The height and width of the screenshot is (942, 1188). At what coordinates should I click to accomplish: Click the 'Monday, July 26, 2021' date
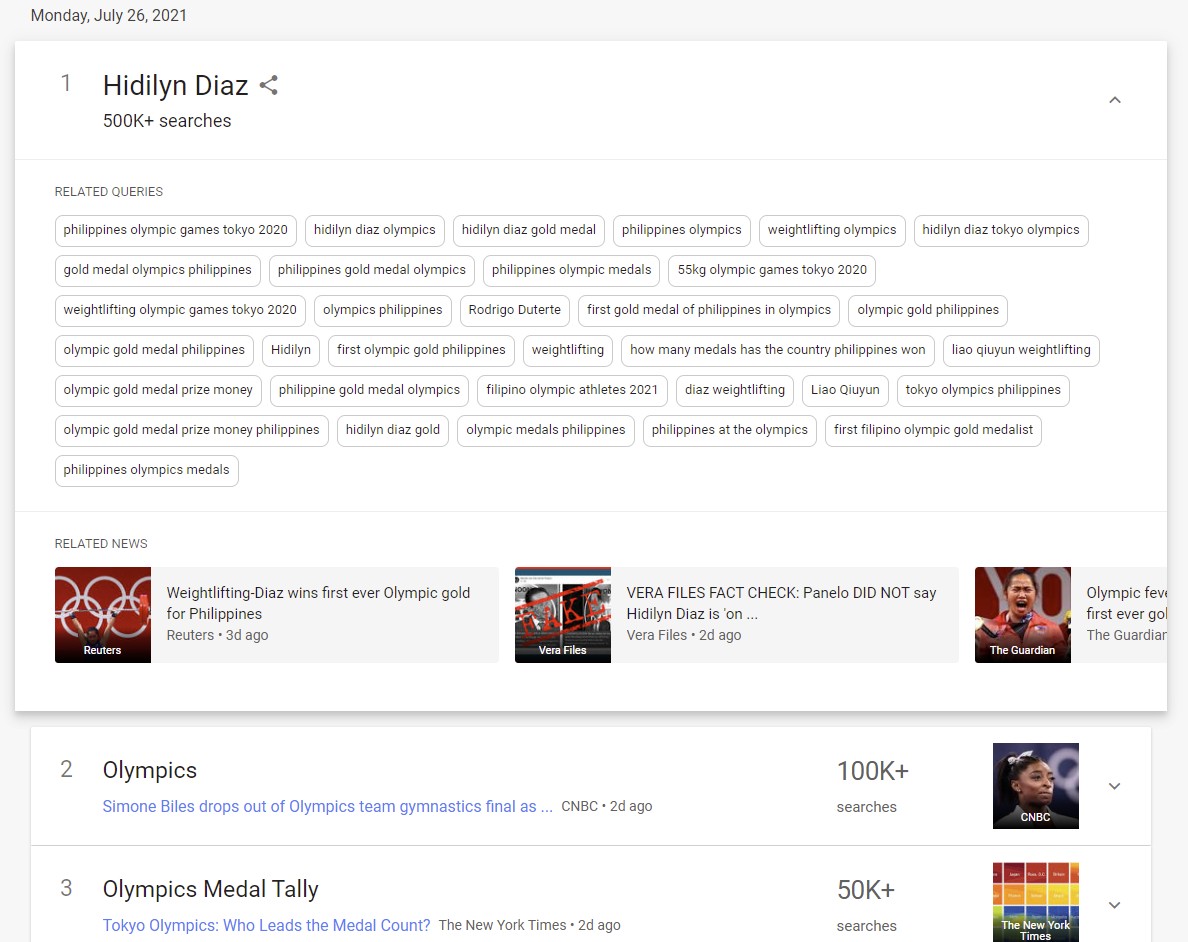(109, 15)
